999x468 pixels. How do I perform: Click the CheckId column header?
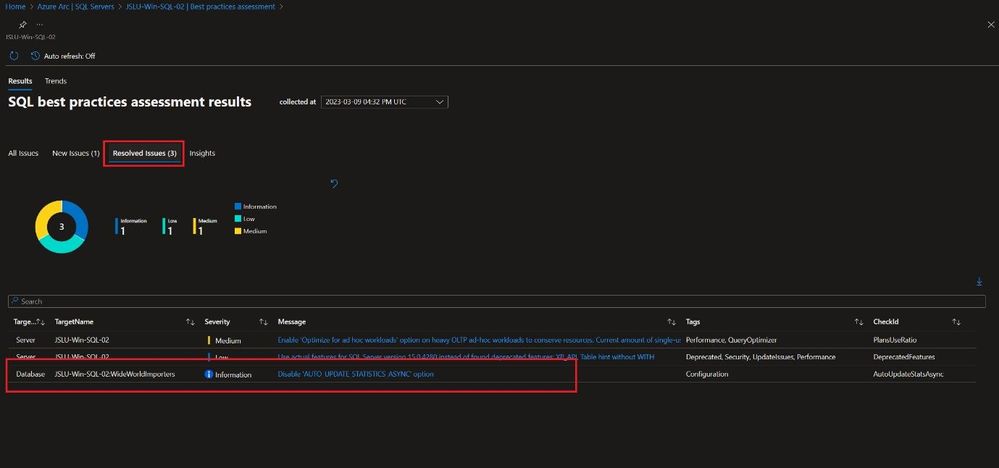pyautogui.click(x=886, y=322)
